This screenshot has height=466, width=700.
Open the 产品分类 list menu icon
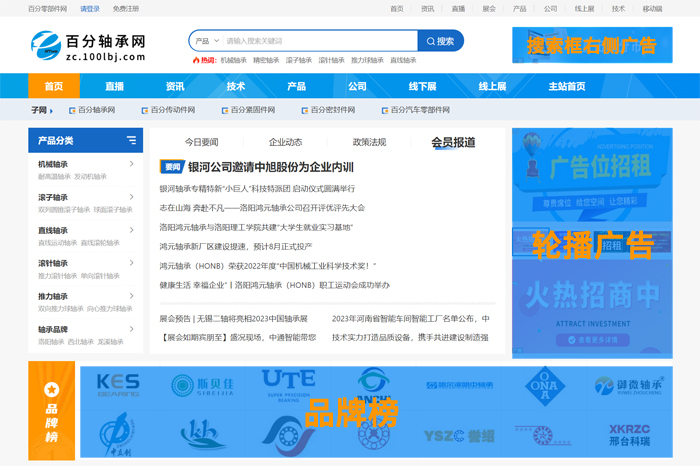point(131,141)
